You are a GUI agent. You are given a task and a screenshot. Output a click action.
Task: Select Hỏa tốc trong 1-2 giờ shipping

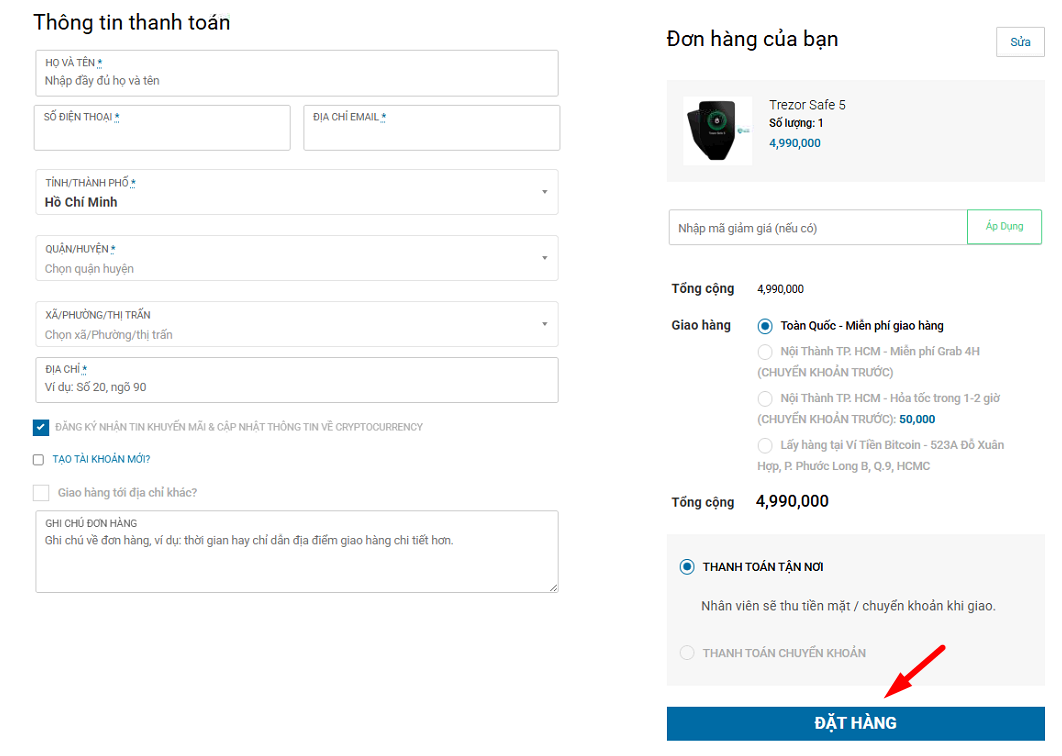pos(765,398)
